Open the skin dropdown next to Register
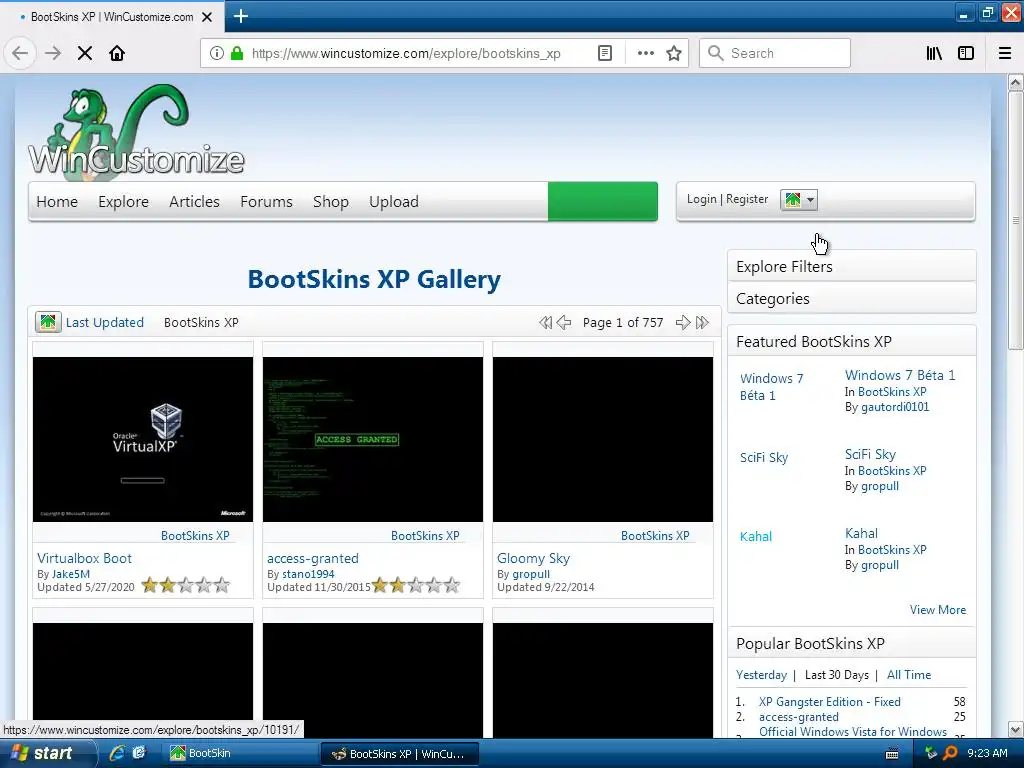This screenshot has height=768, width=1024. point(799,200)
